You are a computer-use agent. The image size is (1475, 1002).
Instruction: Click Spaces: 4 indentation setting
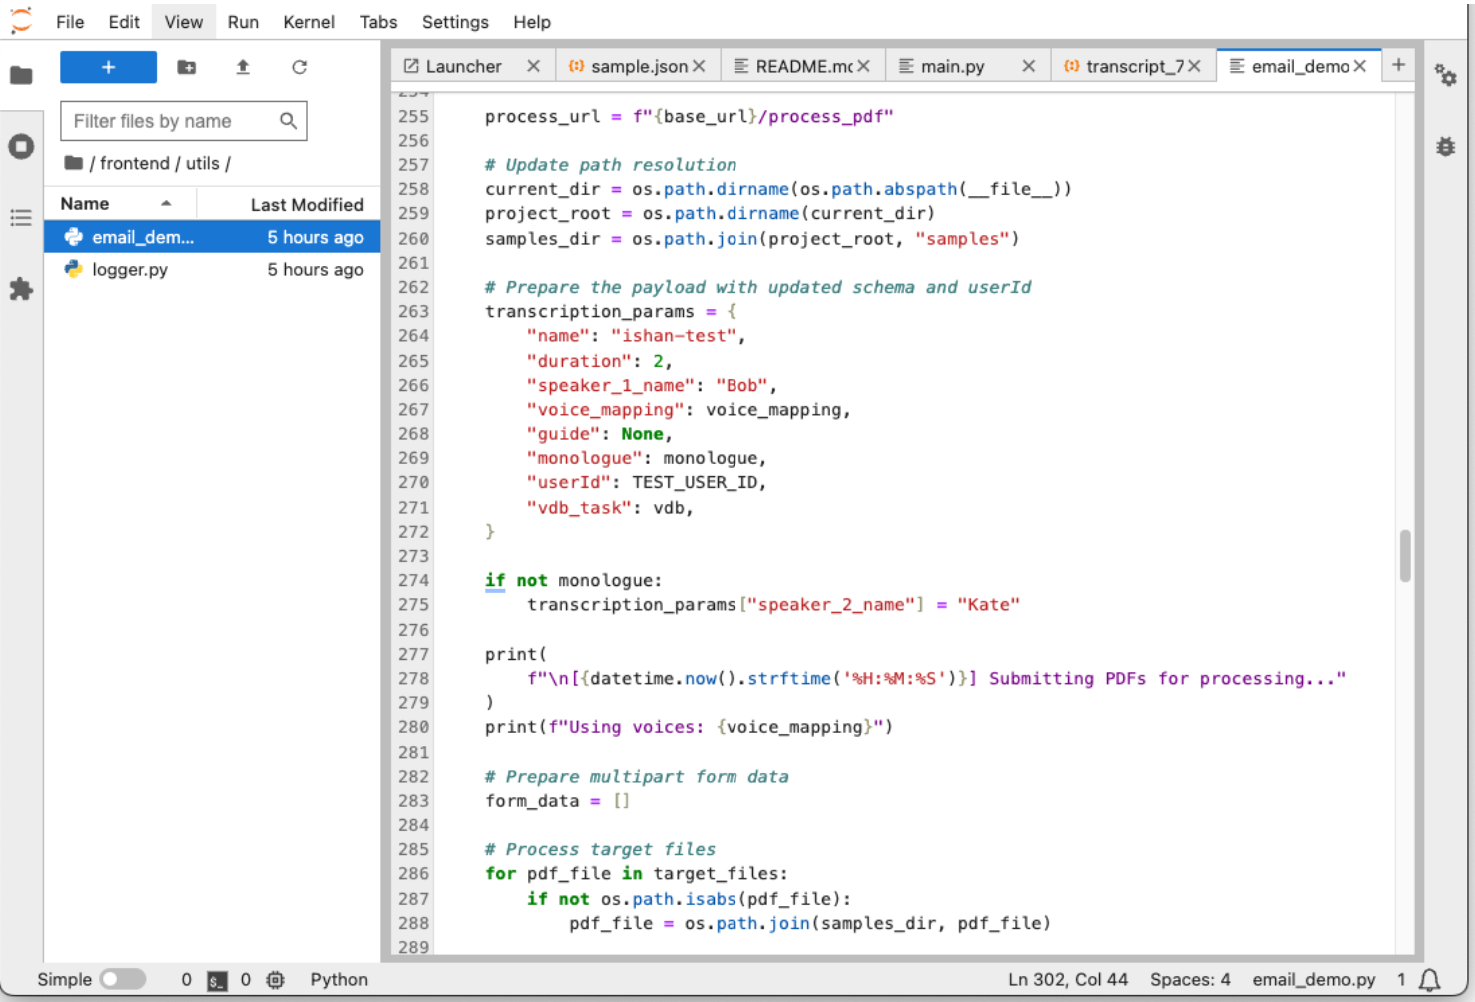point(1189,980)
